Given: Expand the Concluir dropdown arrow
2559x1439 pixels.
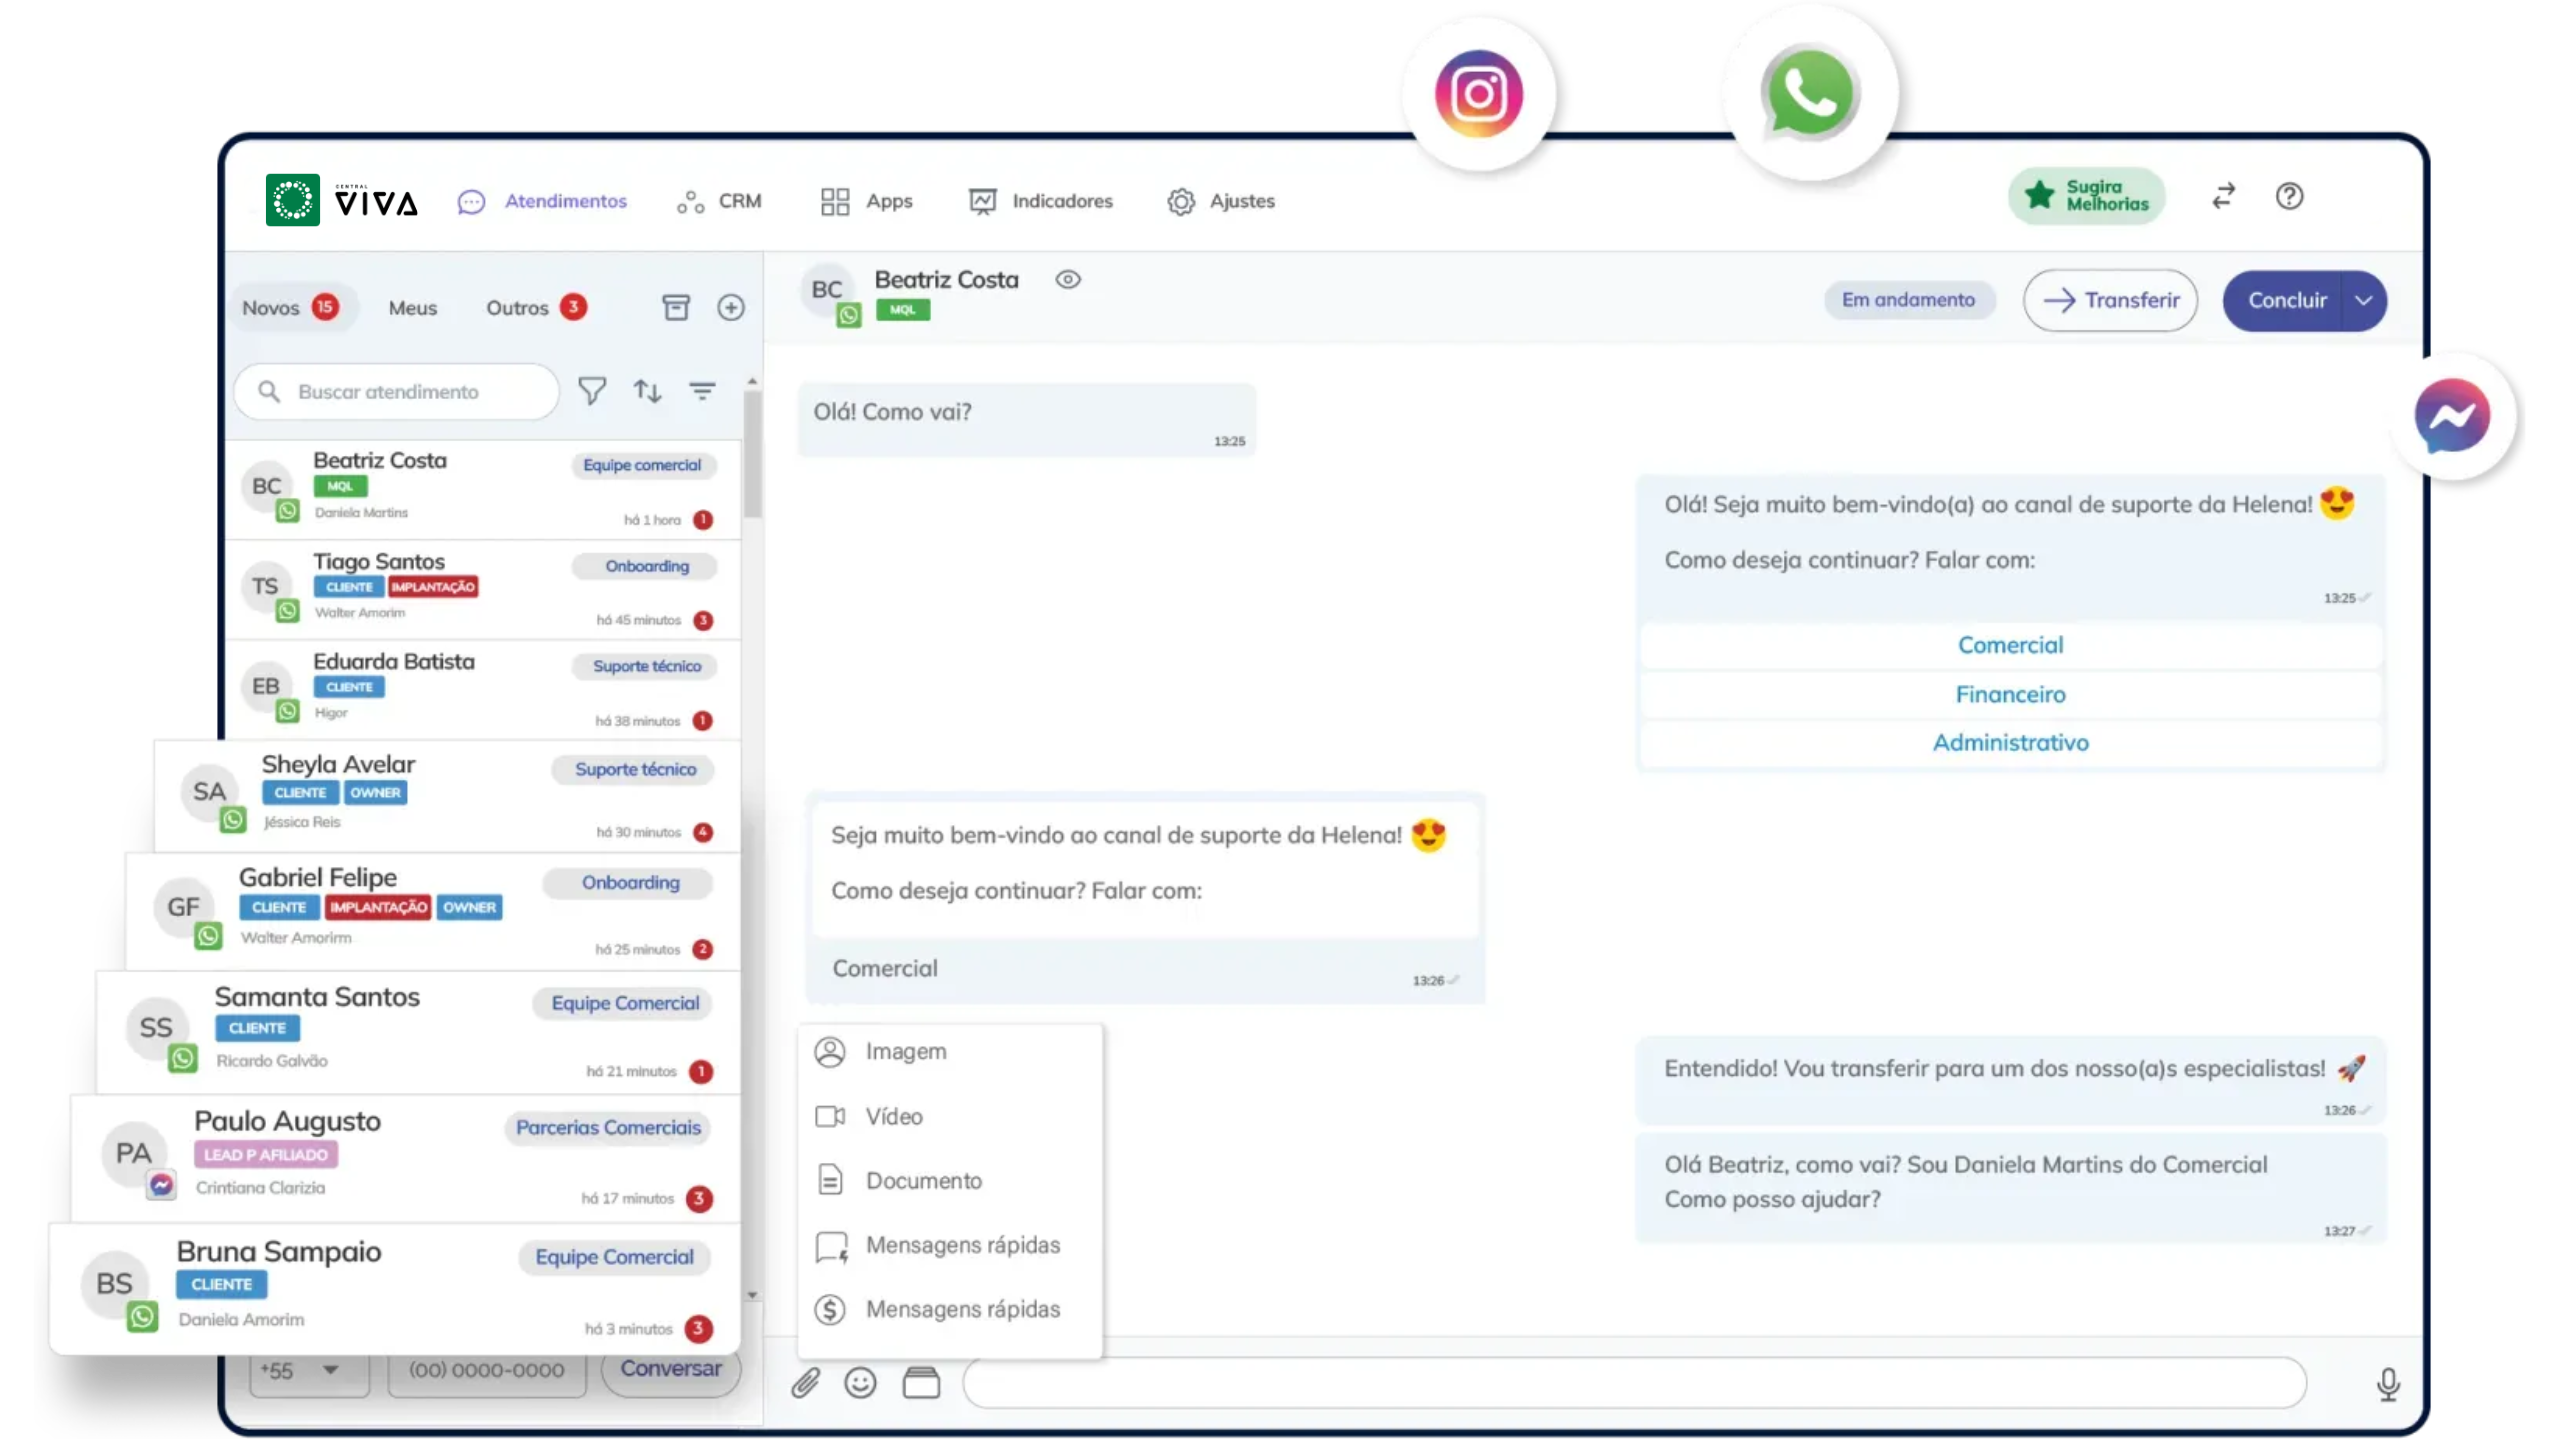Looking at the screenshot, I should [2363, 301].
